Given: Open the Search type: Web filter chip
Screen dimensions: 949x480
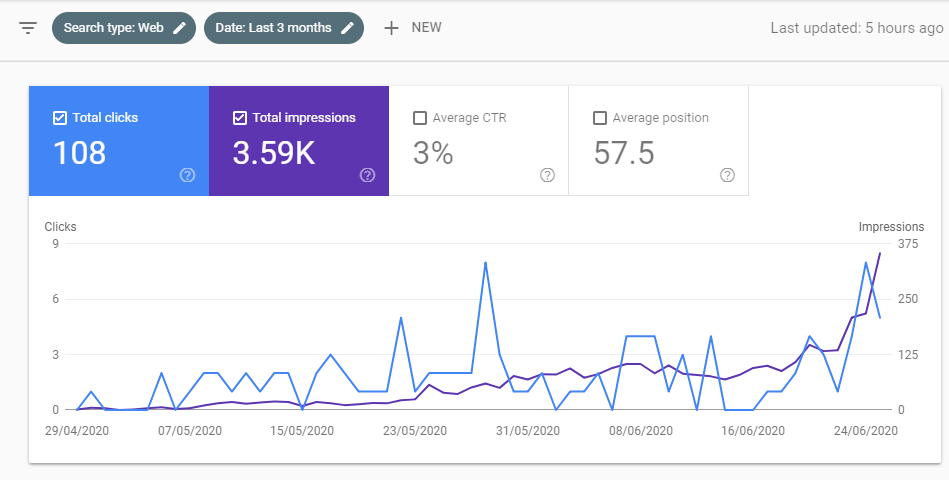Looking at the screenshot, I should (x=124, y=28).
